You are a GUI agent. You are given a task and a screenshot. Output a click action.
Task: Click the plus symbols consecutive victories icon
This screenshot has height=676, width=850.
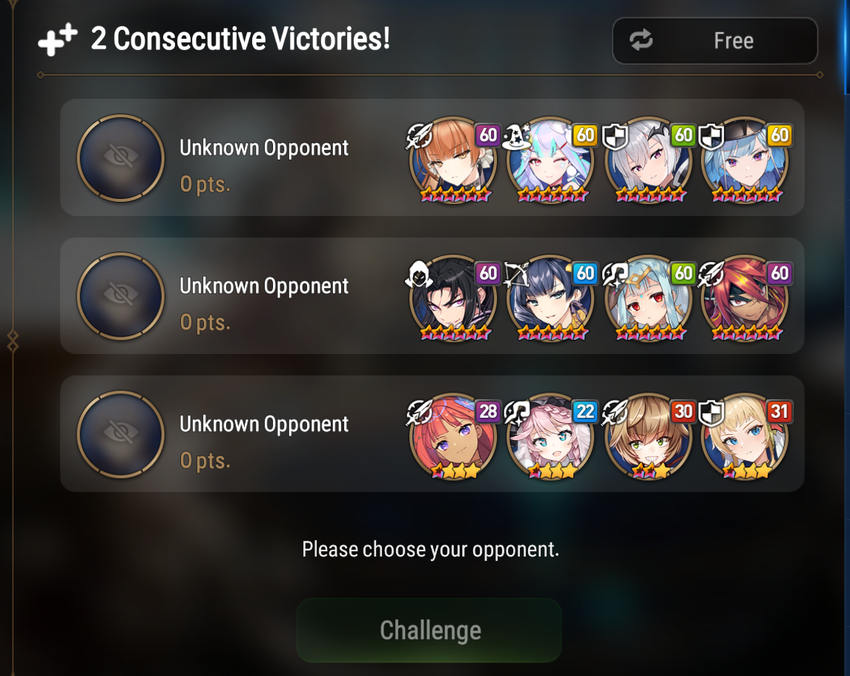57,40
